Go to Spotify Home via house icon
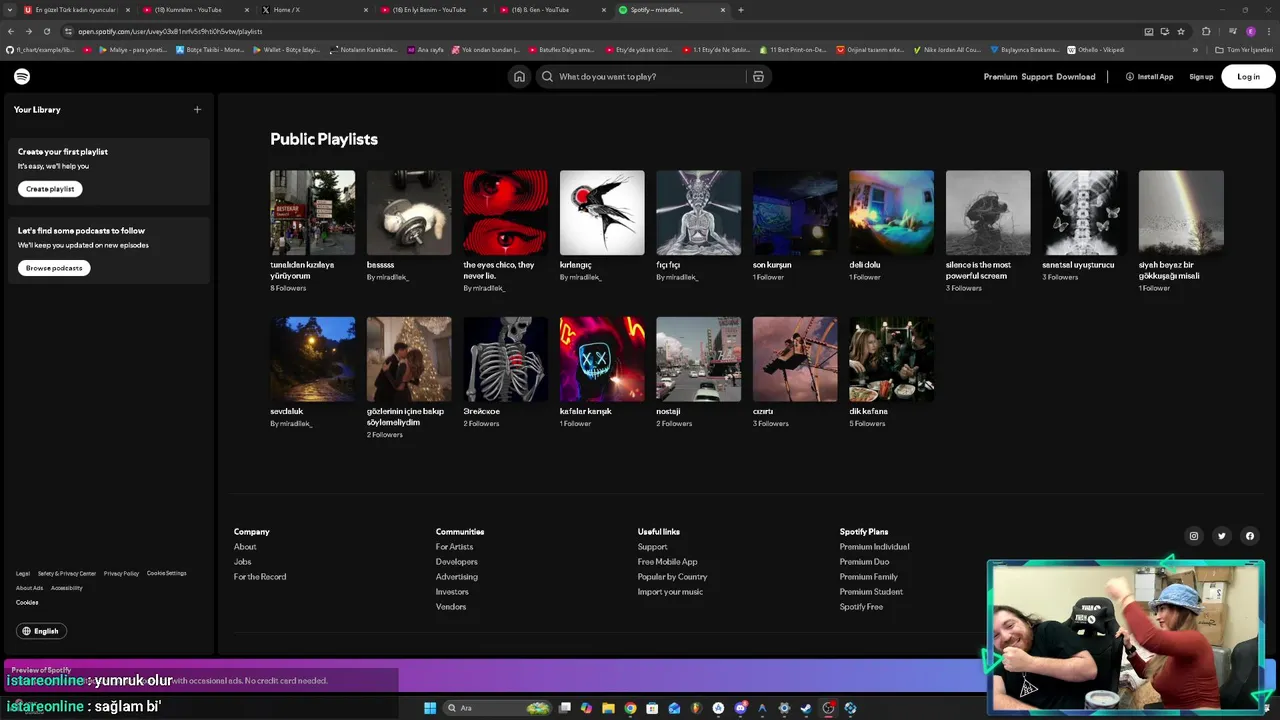The height and width of the screenshot is (720, 1280). click(x=519, y=76)
